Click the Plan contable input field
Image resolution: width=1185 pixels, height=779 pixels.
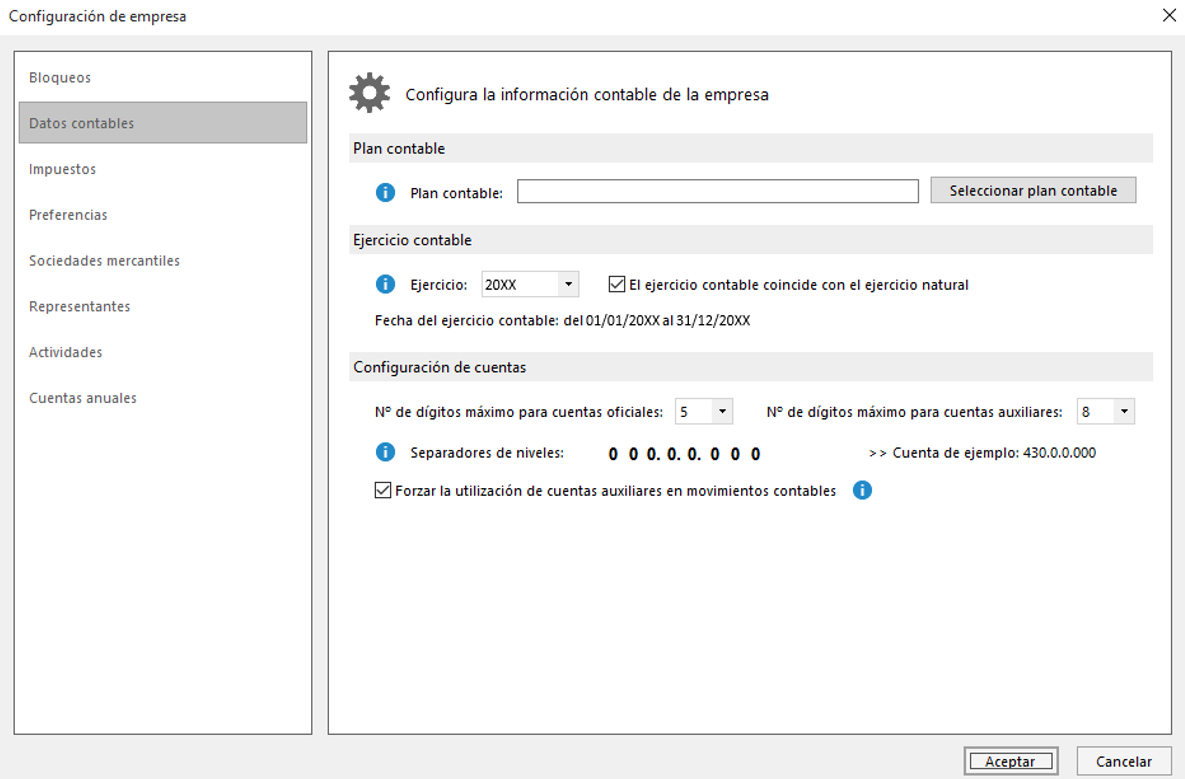[717, 191]
